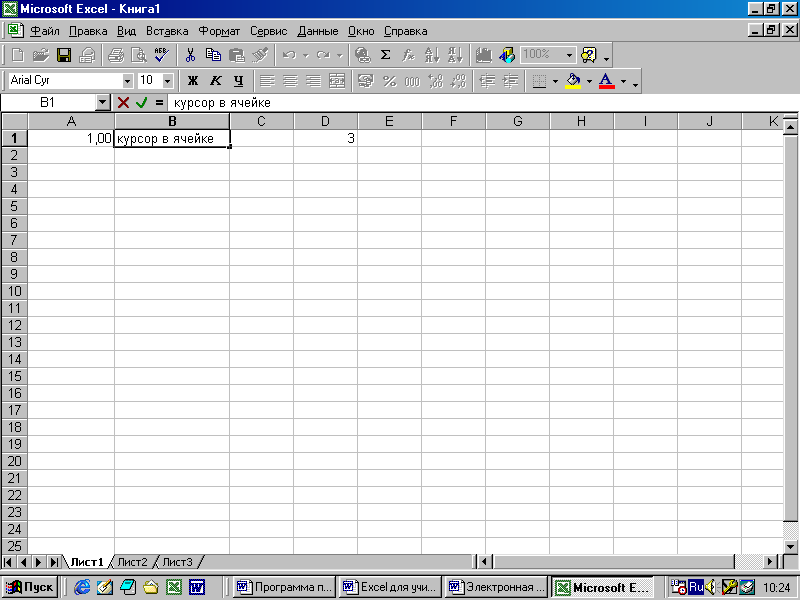Click the Increase Indent icon
Image resolution: width=800 pixels, height=600 pixels.
coord(511,81)
